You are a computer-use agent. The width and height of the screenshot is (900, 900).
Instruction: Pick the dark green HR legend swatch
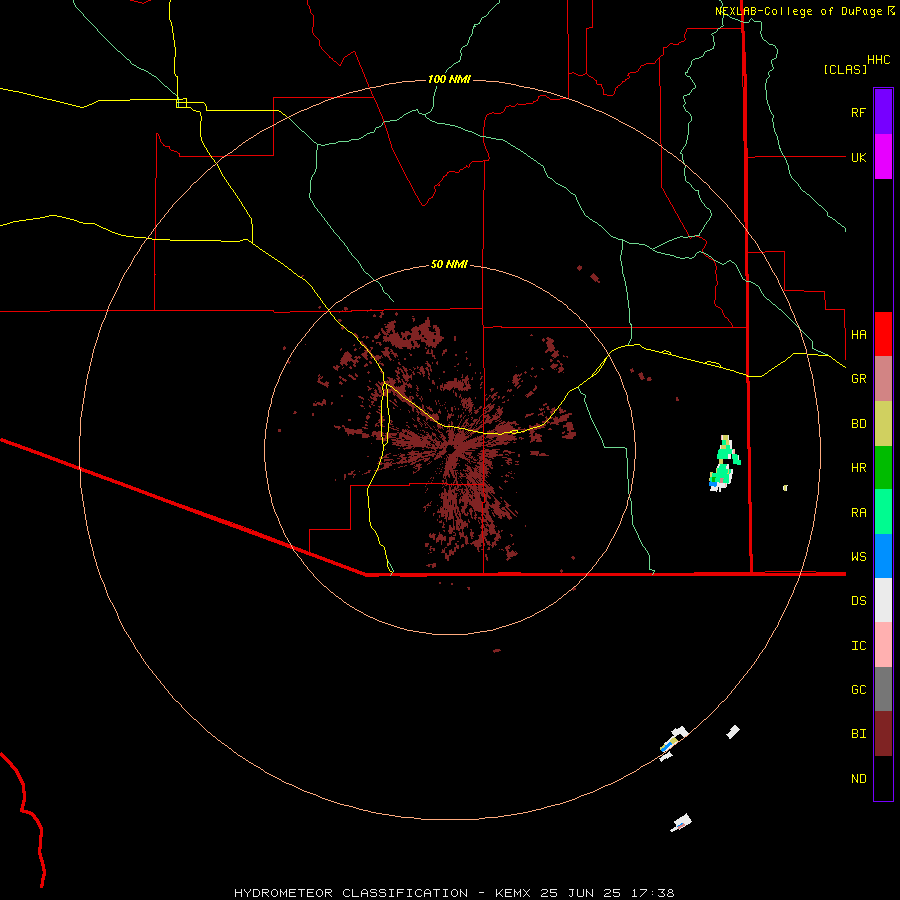pos(883,468)
